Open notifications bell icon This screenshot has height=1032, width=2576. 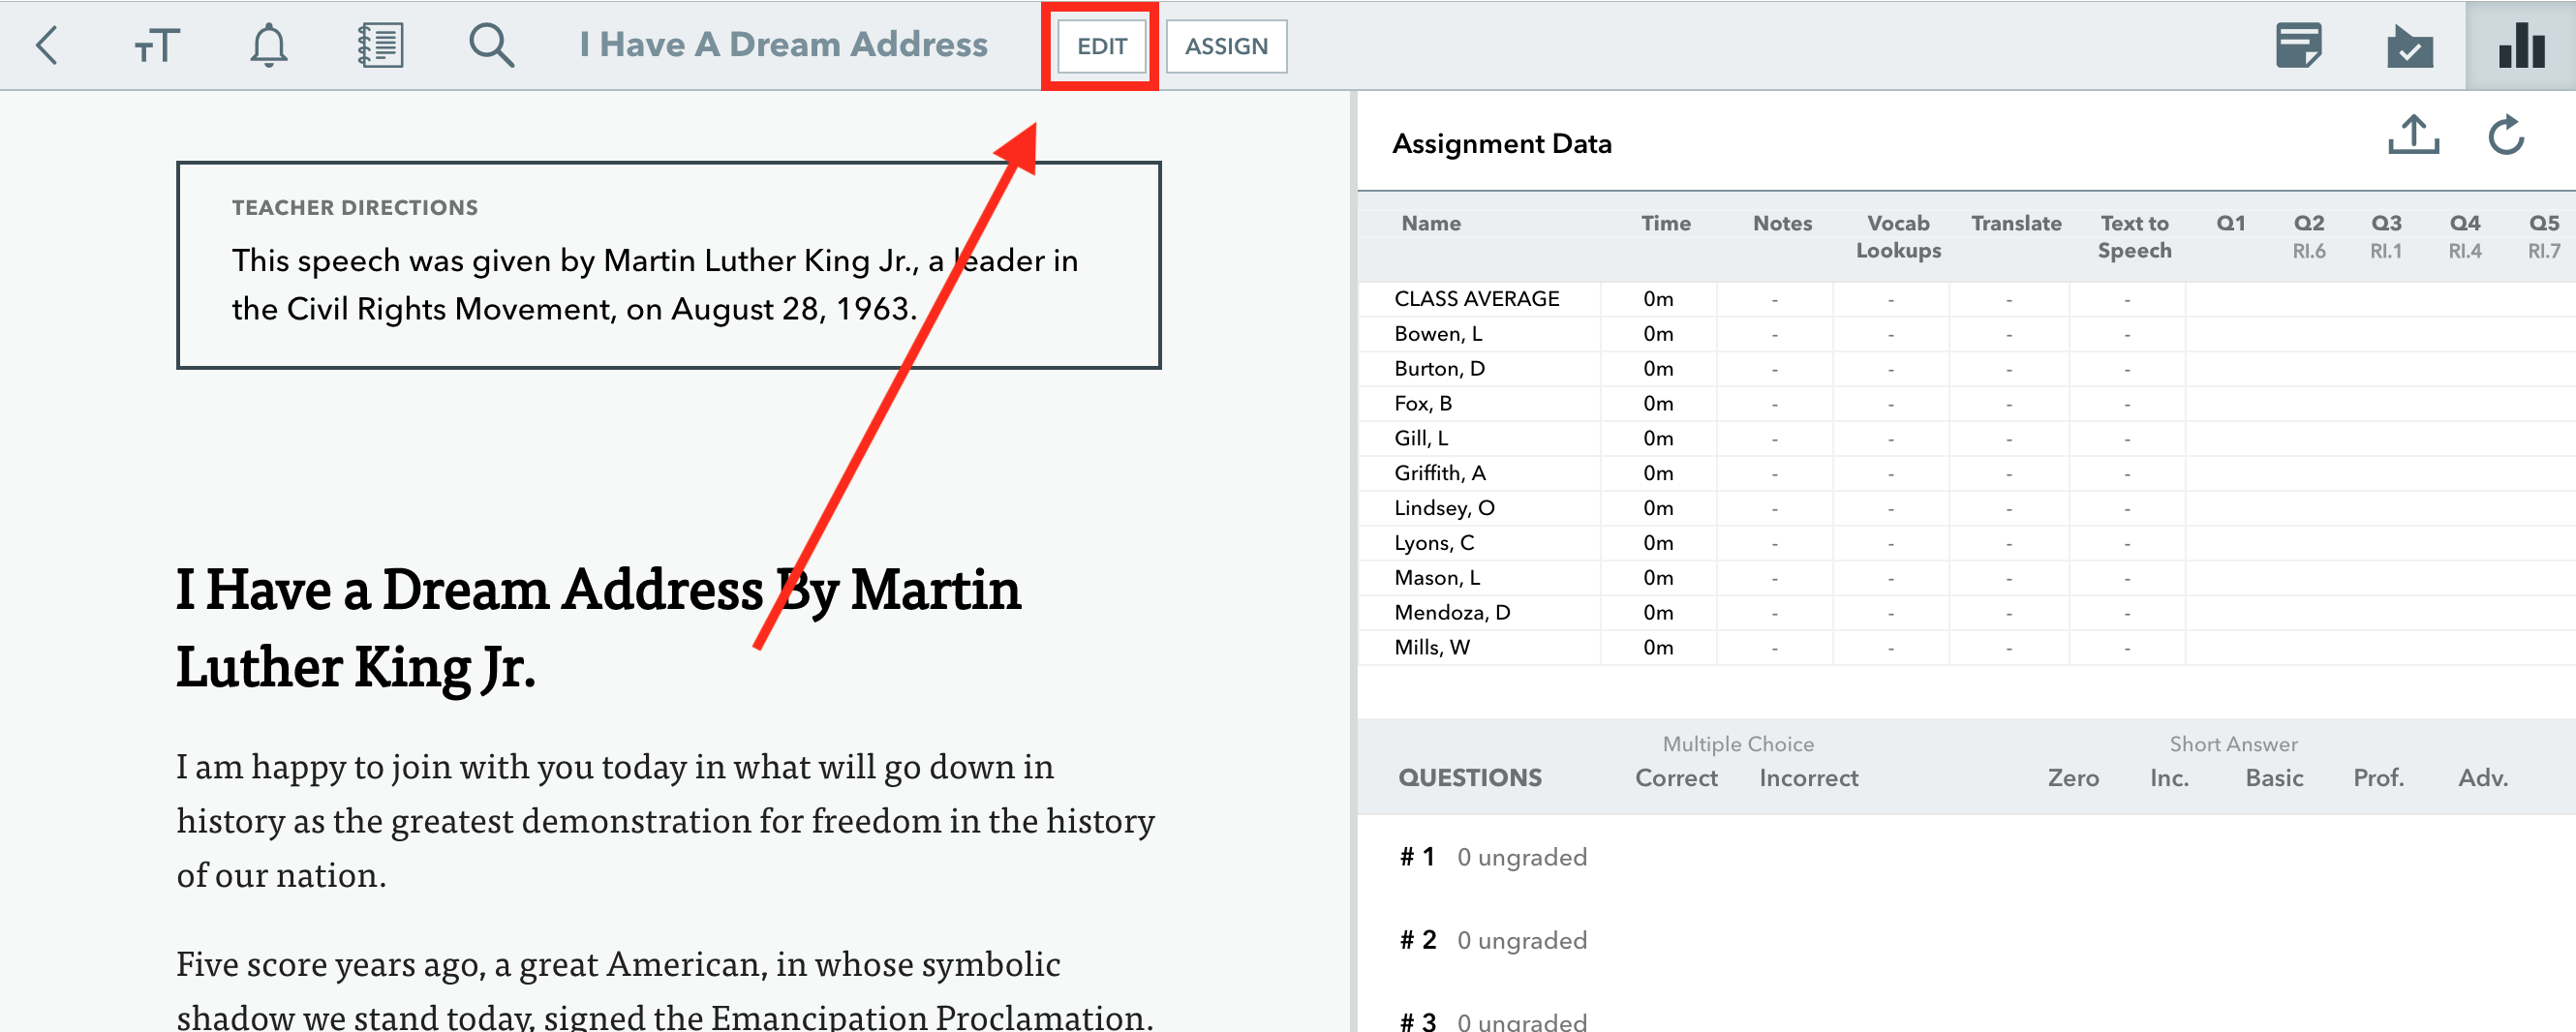pos(268,46)
